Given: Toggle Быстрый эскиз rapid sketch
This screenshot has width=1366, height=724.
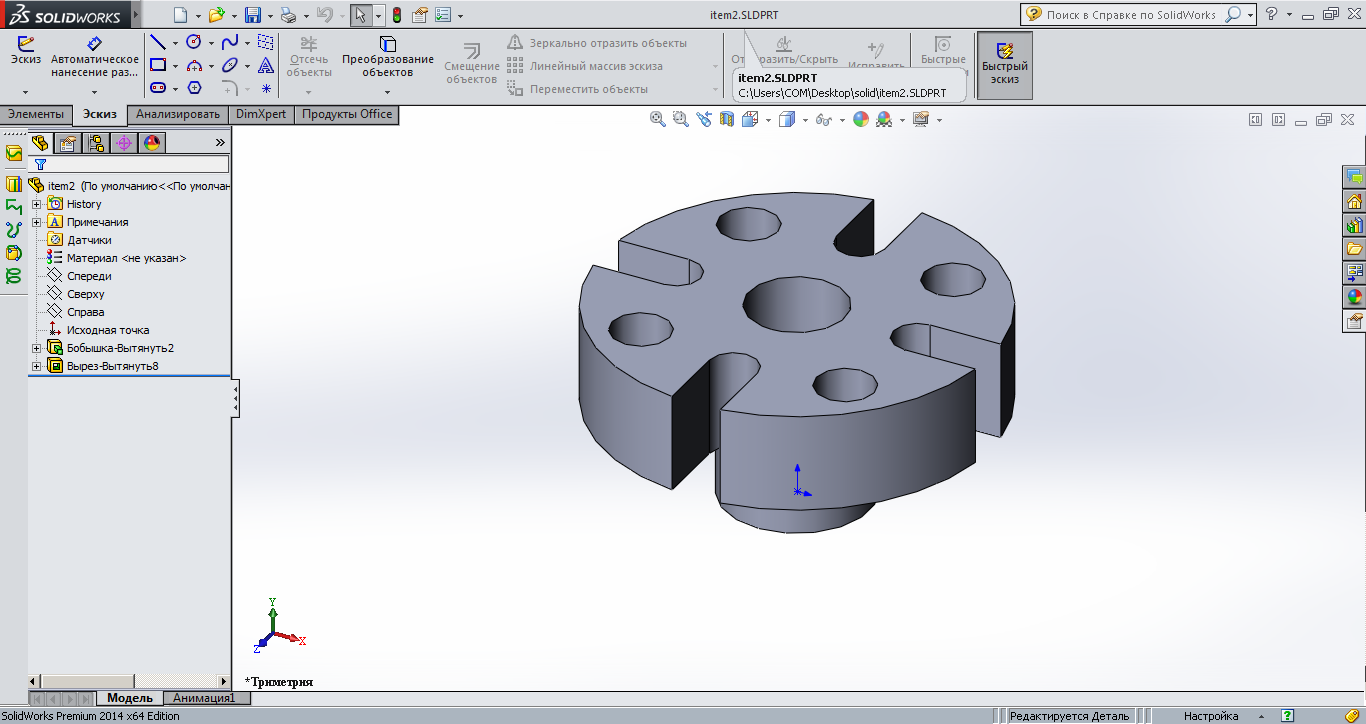Looking at the screenshot, I should (x=1005, y=65).
